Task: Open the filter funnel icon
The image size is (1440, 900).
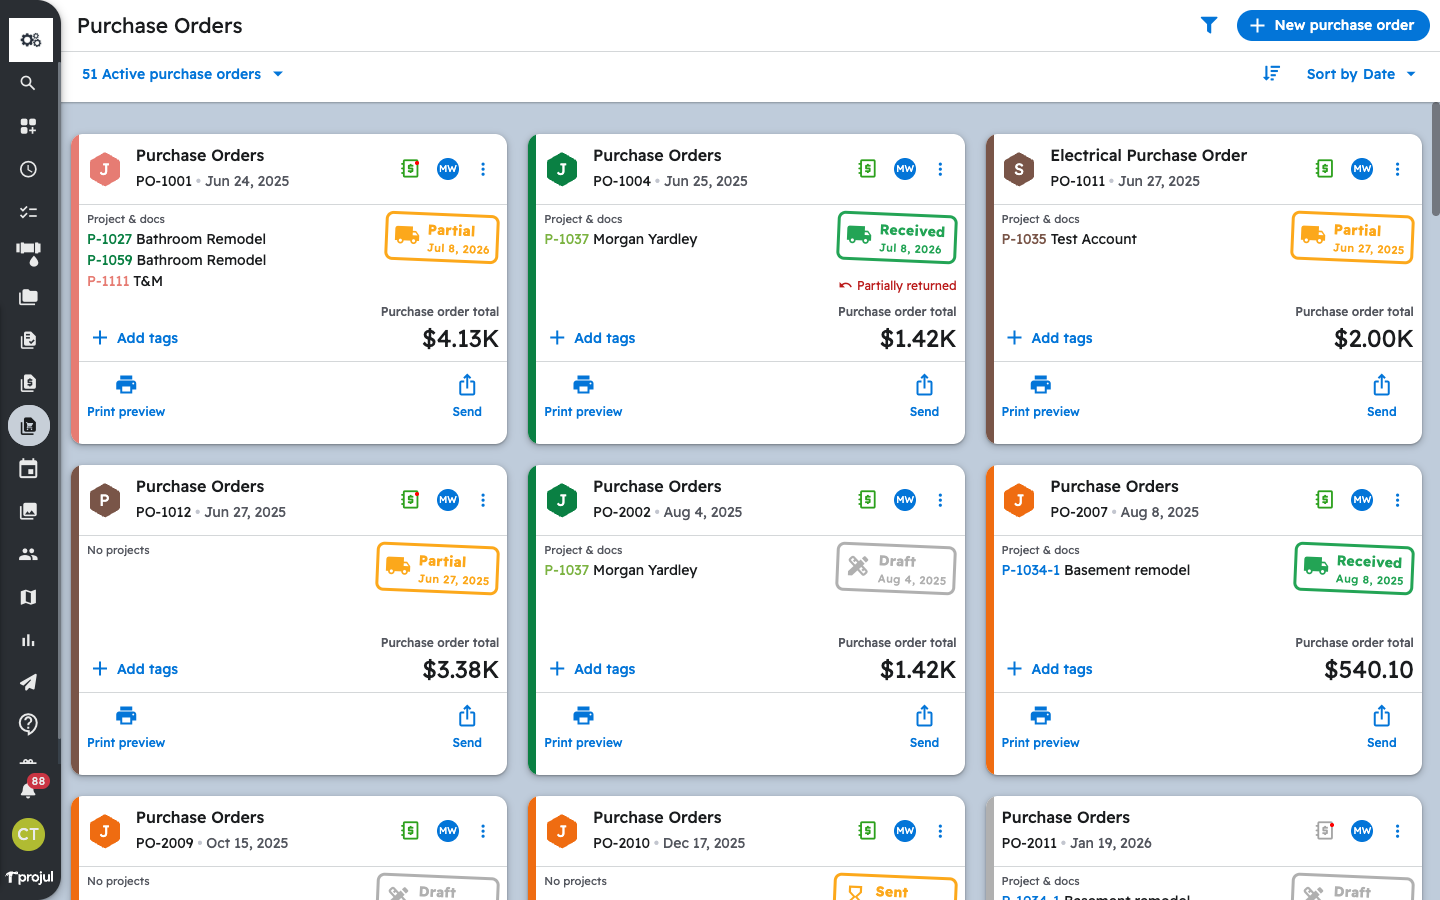Action: click(x=1209, y=25)
